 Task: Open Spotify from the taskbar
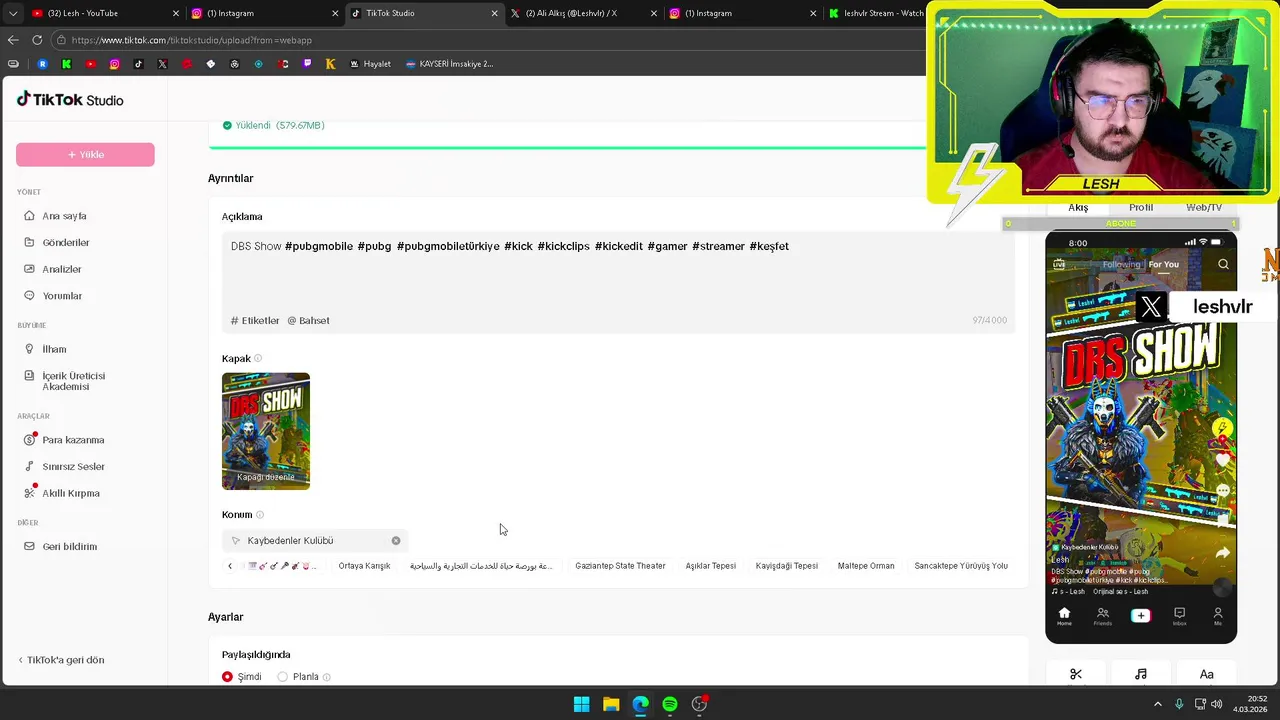pyautogui.click(x=670, y=704)
